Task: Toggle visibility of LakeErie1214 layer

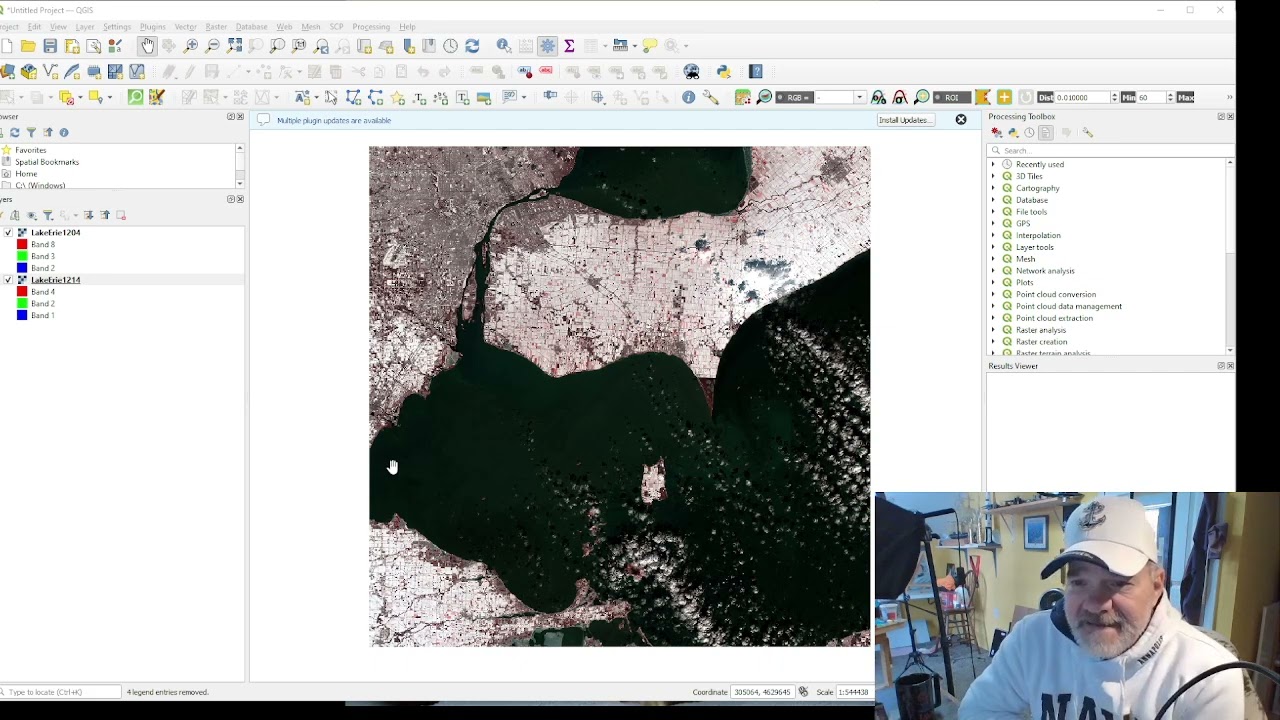Action: point(8,280)
